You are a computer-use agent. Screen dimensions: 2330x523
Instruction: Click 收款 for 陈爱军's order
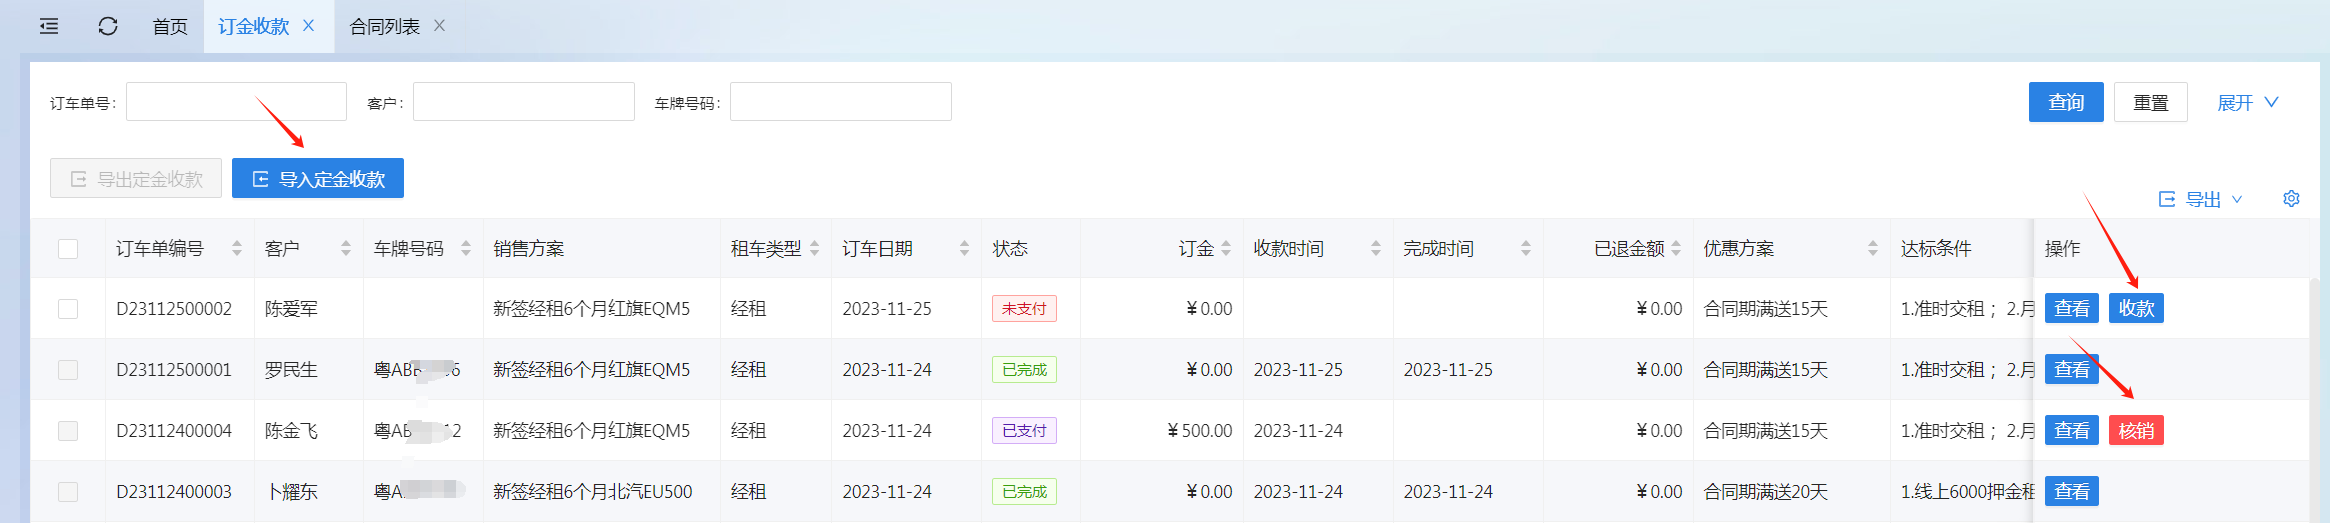(2135, 309)
